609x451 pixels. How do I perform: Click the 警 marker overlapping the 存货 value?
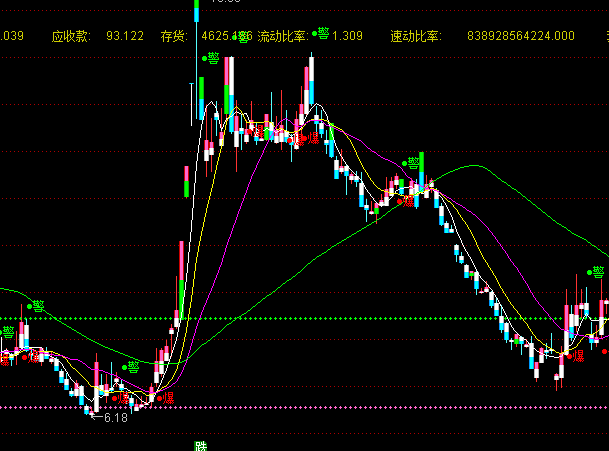point(242,37)
